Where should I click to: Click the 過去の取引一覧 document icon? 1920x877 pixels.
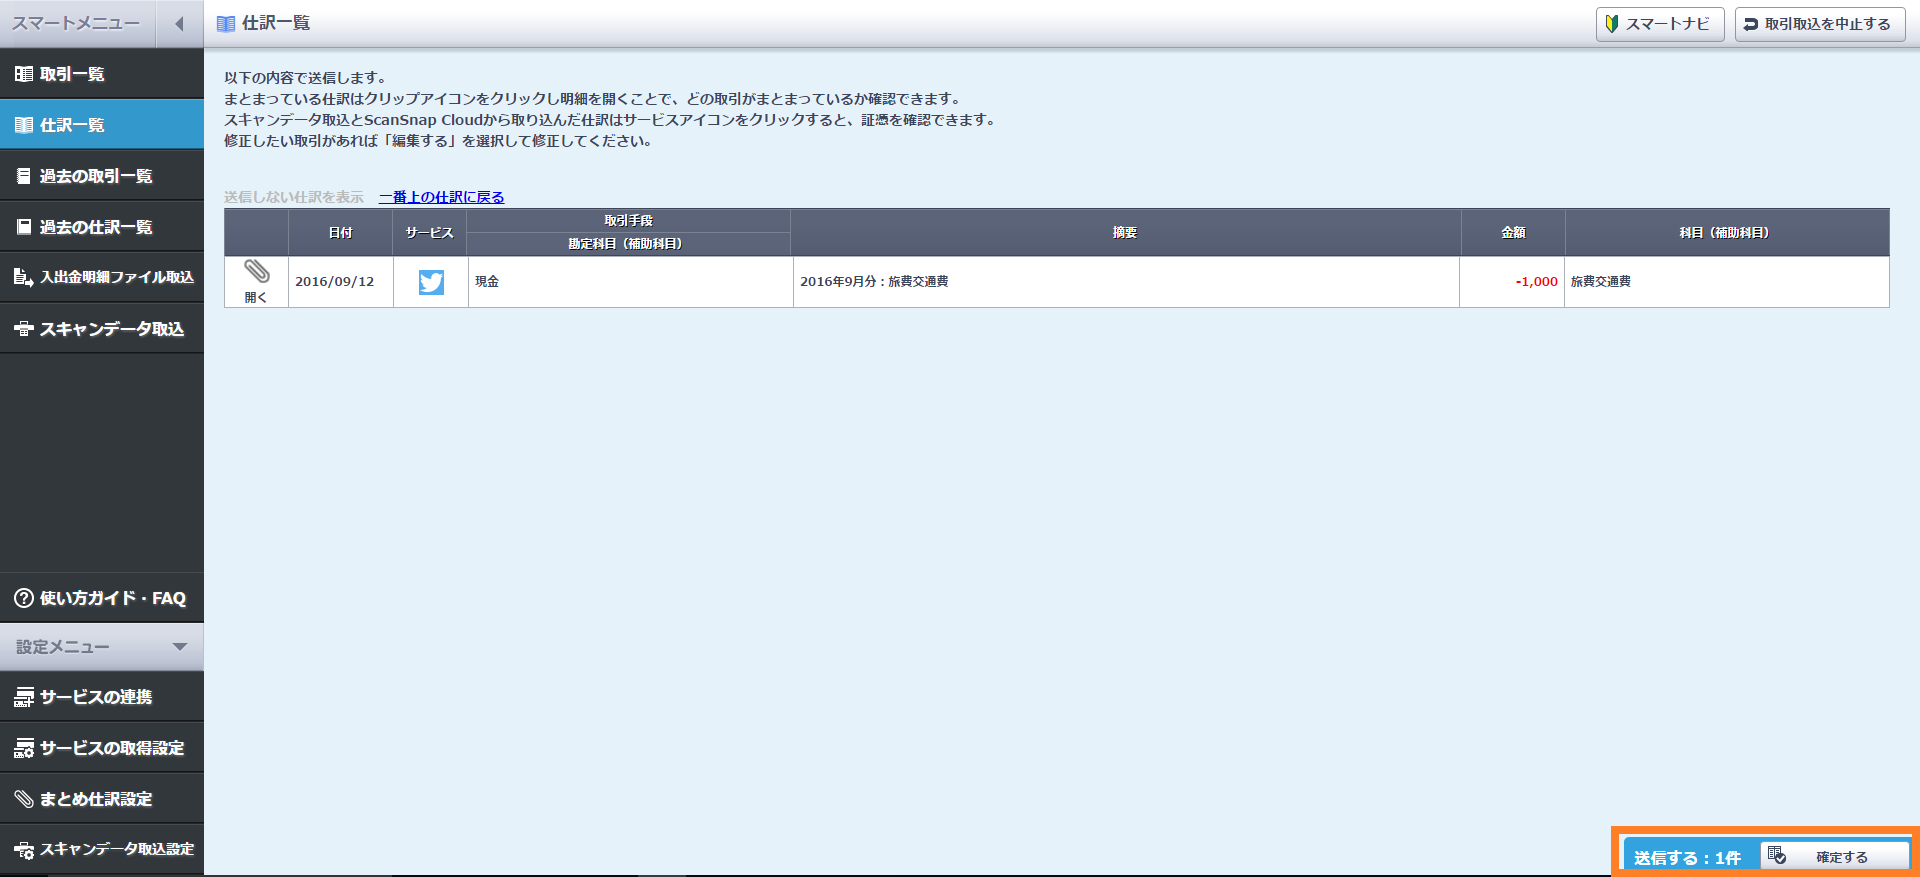coord(24,176)
